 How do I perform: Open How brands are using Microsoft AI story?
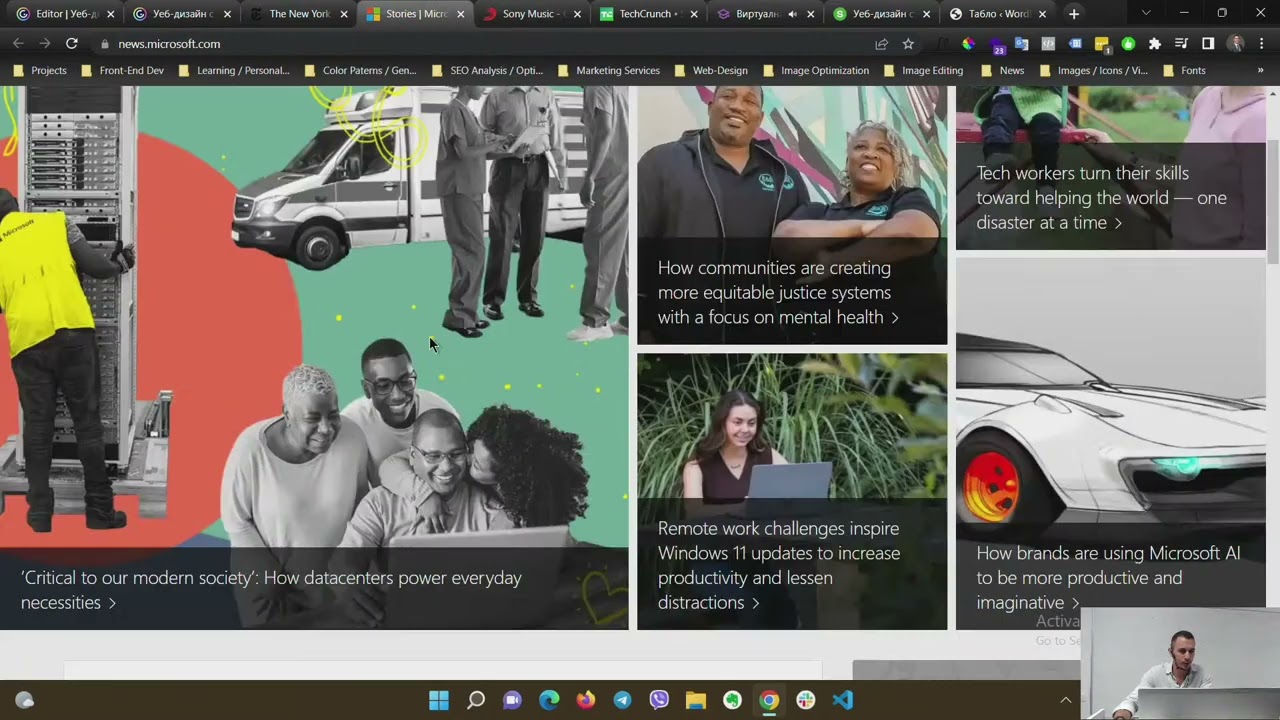coord(1108,578)
